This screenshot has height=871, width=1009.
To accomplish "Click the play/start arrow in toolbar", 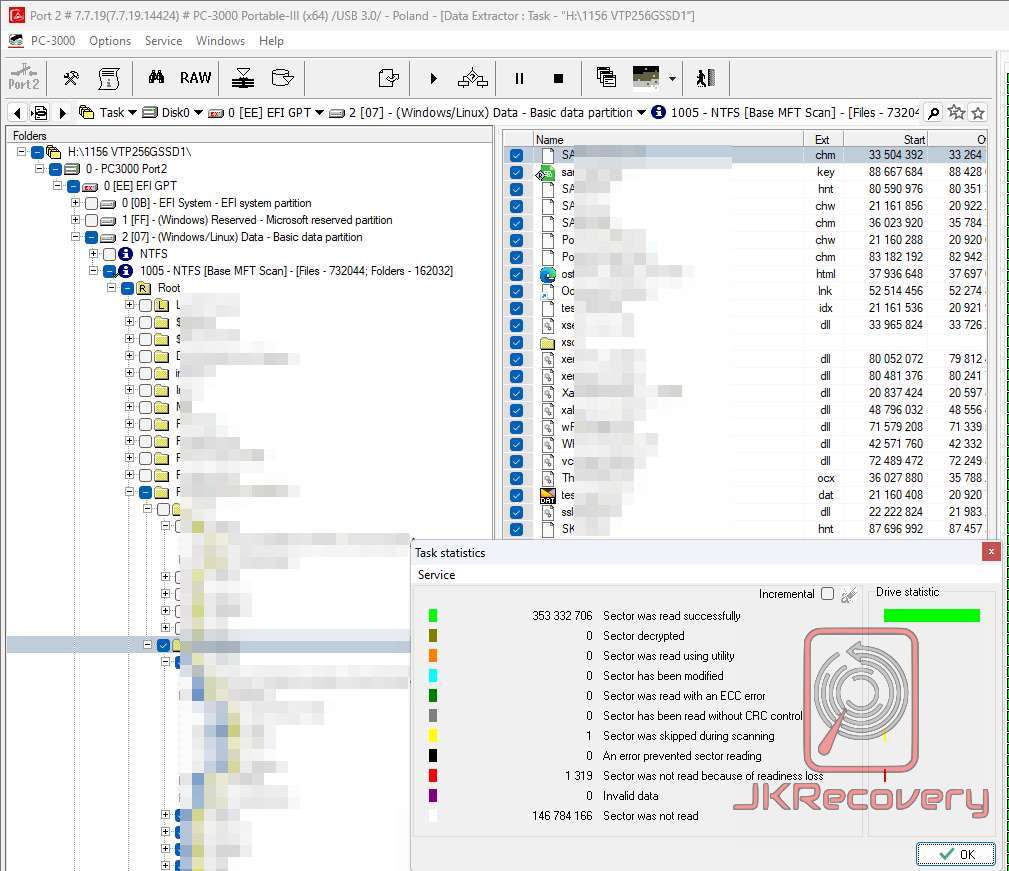I will pyautogui.click(x=433, y=78).
